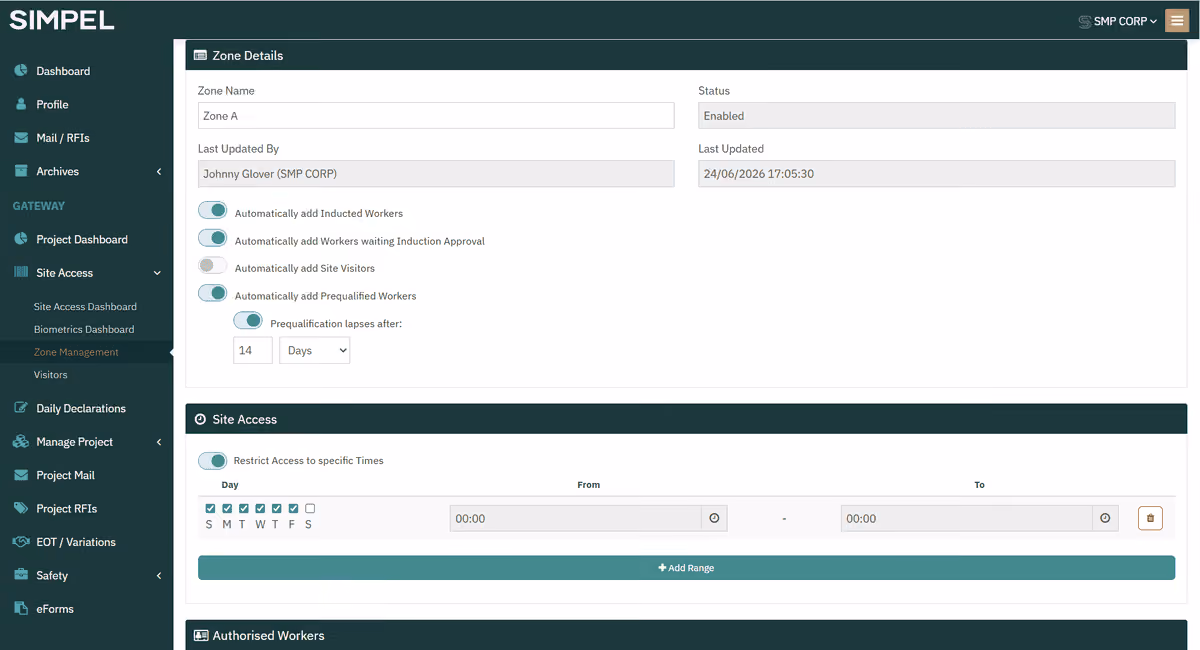Viewport: 1200px width, 650px height.
Task: Open the To time clock picker
Action: point(1105,518)
